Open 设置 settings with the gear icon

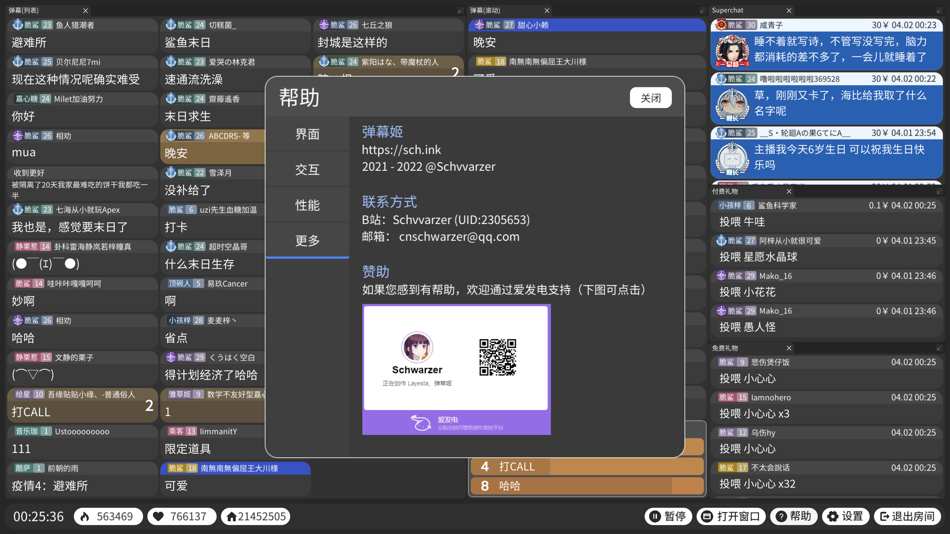click(x=845, y=516)
